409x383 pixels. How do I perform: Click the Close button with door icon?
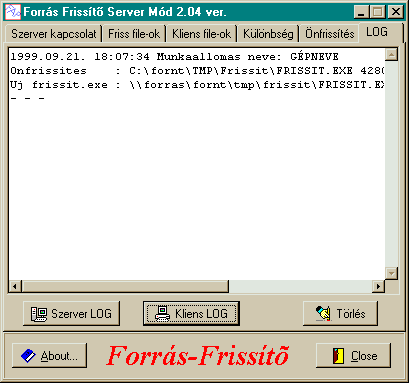click(353, 356)
